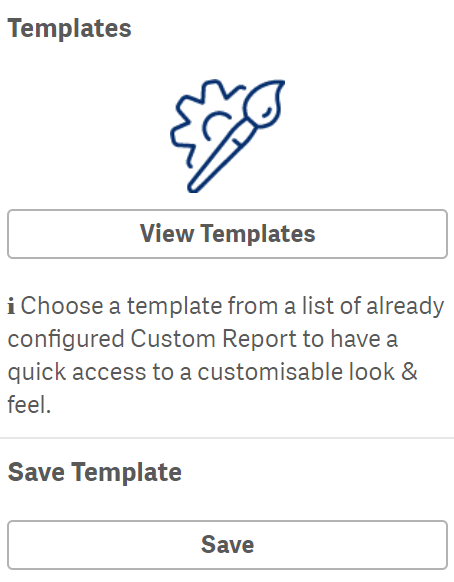Click the left edge of the Save button
The image size is (454, 582).
click(10, 545)
